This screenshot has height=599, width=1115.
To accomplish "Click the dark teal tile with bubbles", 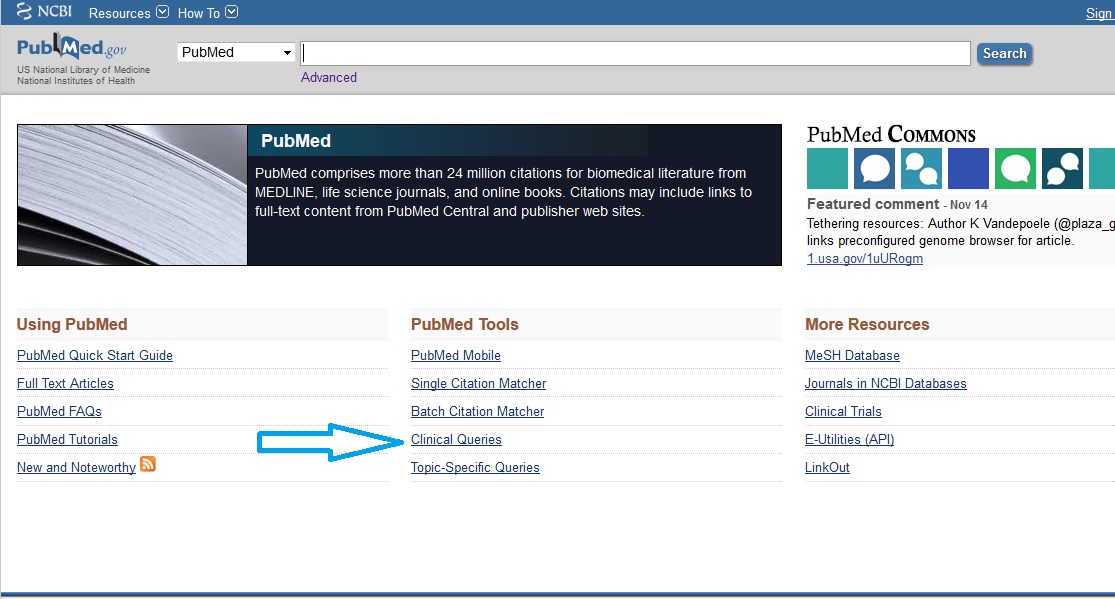I will point(1062,169).
